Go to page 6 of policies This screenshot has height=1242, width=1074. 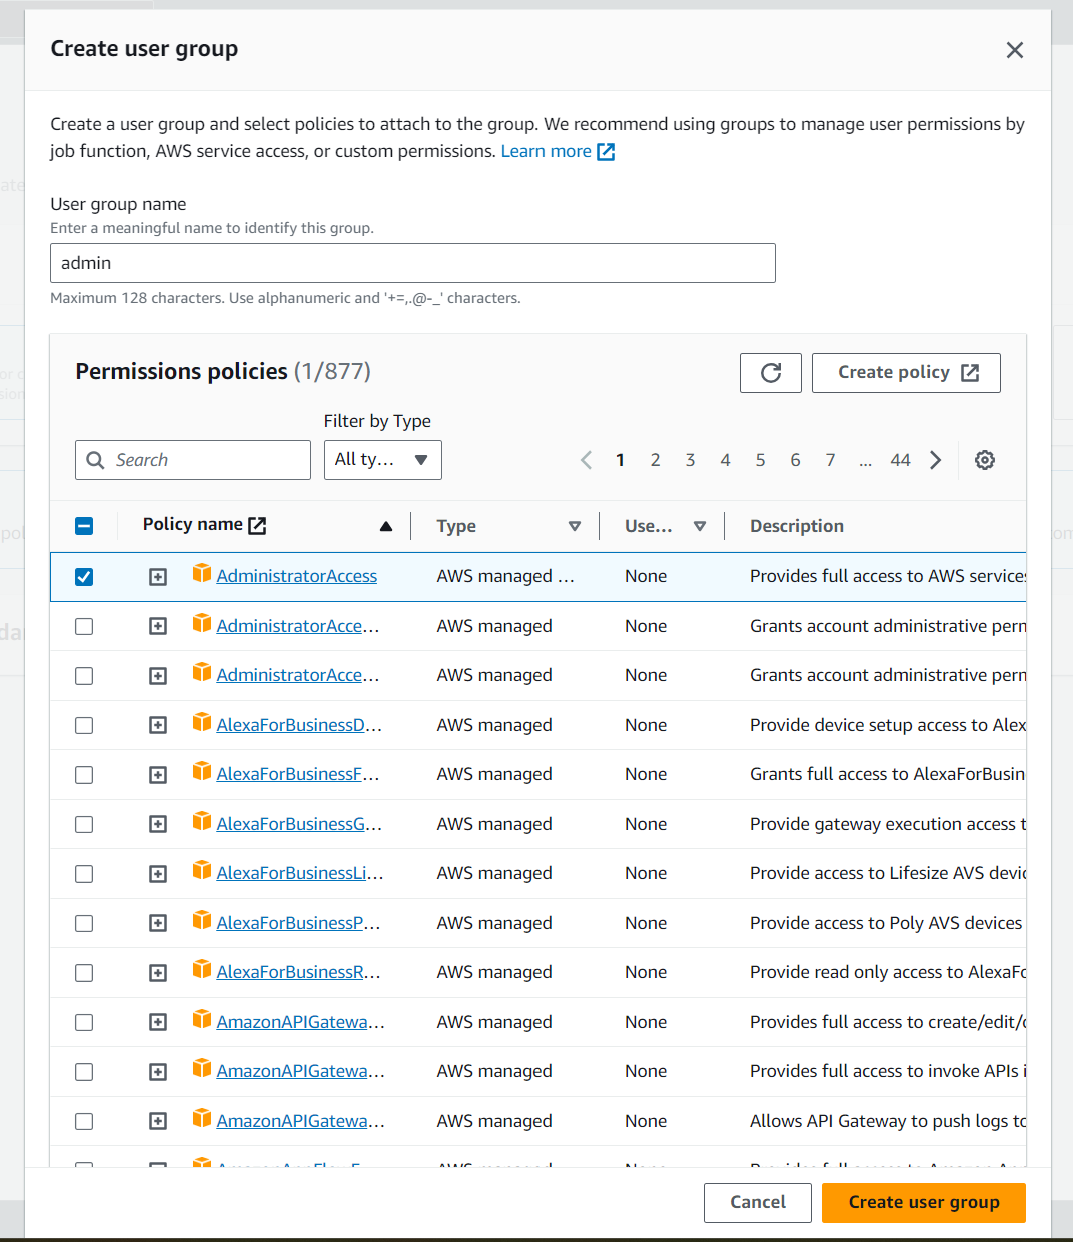tap(795, 460)
